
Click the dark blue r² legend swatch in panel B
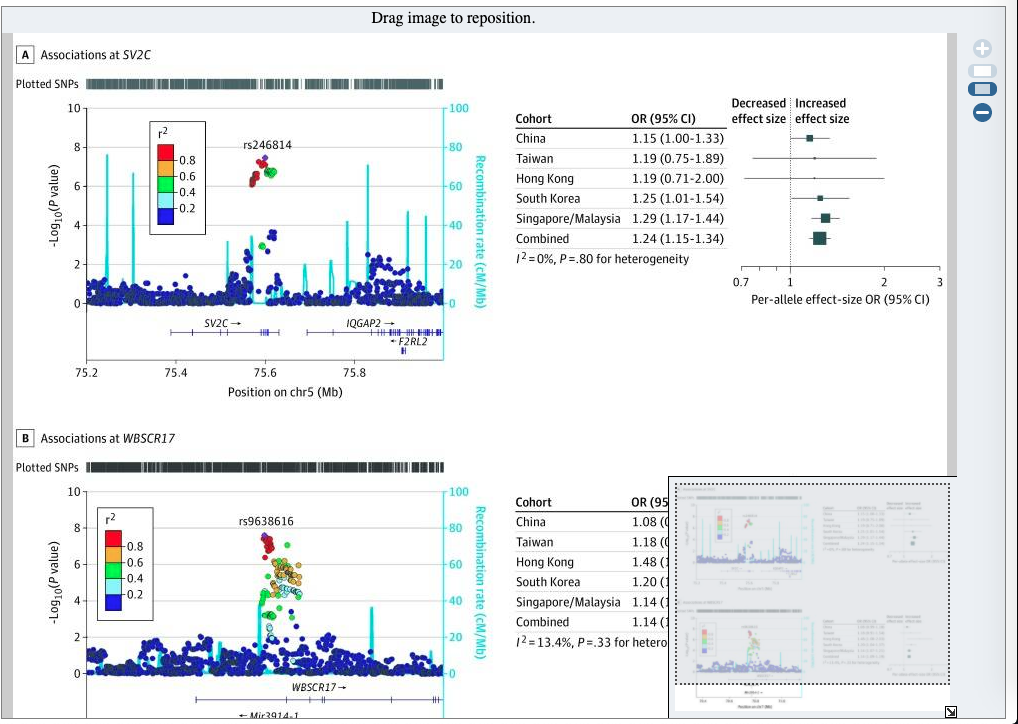[113, 603]
